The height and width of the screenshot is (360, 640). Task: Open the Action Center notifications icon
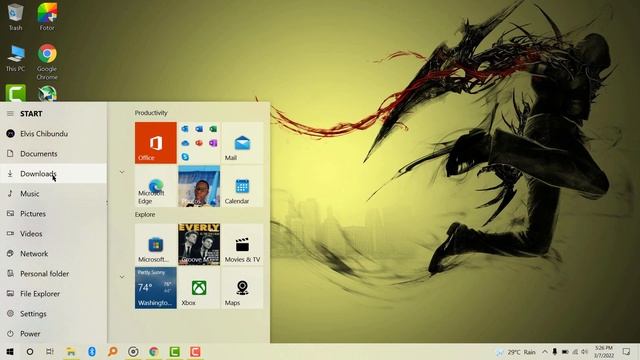[x=626, y=352]
